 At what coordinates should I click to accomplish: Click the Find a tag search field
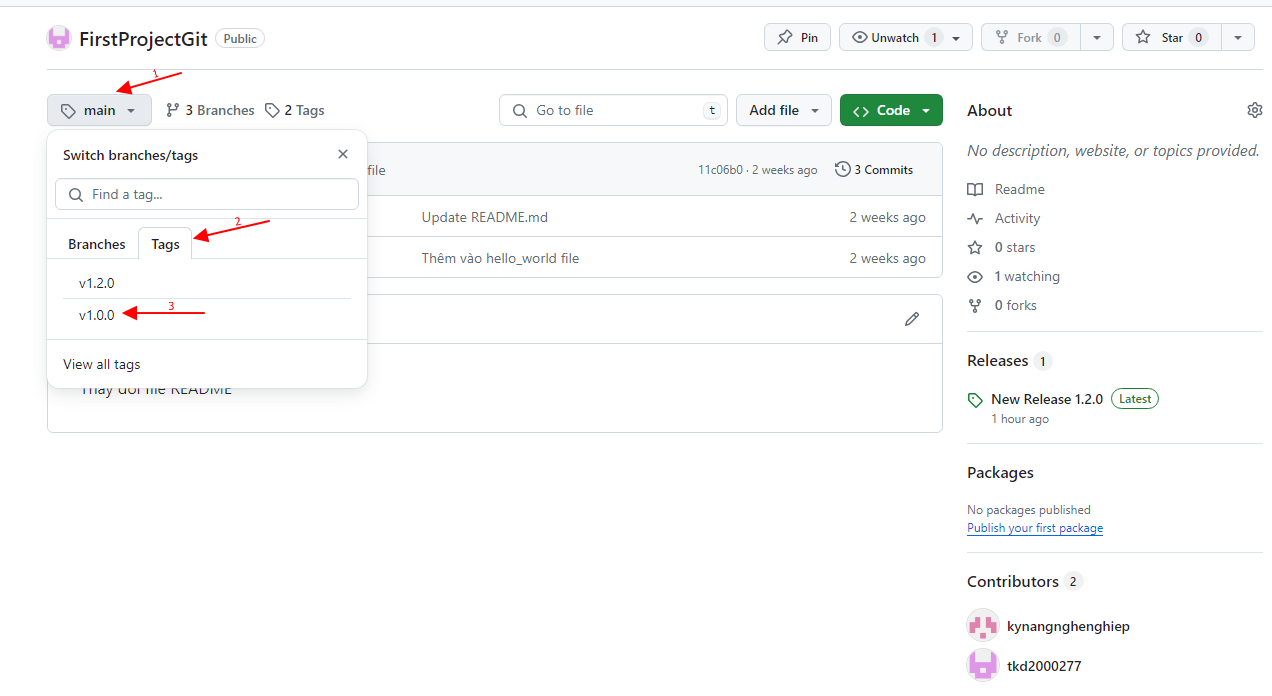click(x=207, y=194)
